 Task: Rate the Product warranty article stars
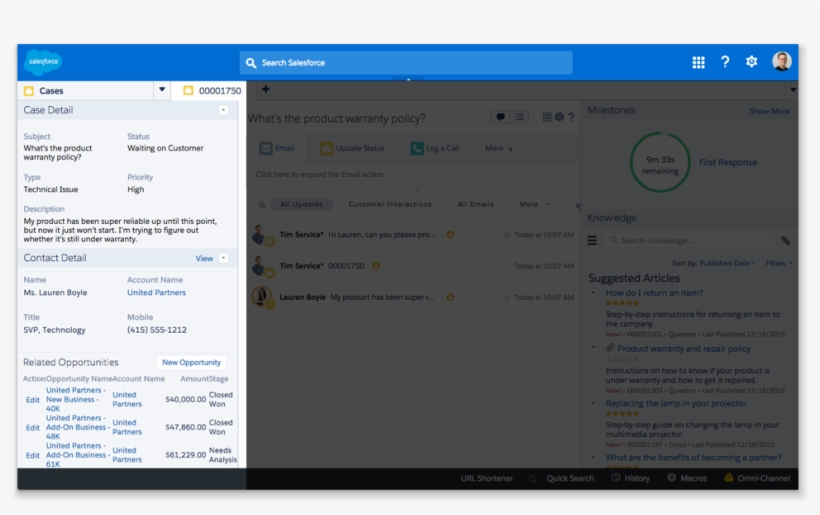622,359
